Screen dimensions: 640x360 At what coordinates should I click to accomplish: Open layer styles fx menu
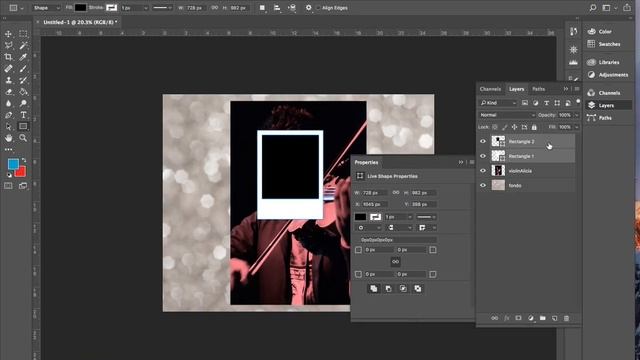click(x=507, y=318)
